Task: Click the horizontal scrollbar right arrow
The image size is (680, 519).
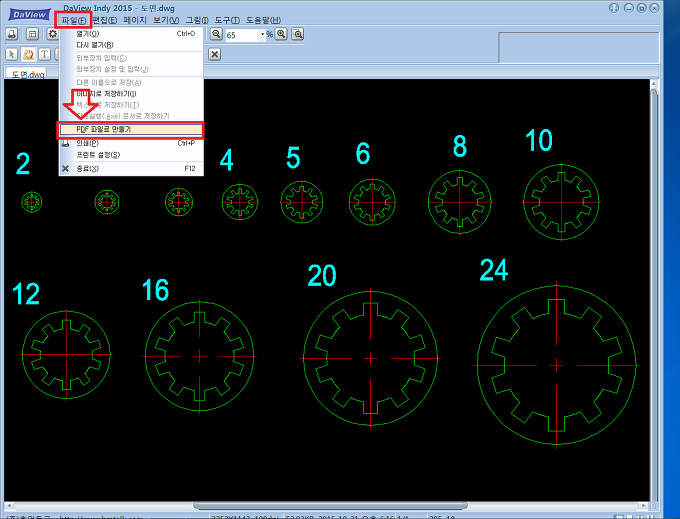Action: 644,506
